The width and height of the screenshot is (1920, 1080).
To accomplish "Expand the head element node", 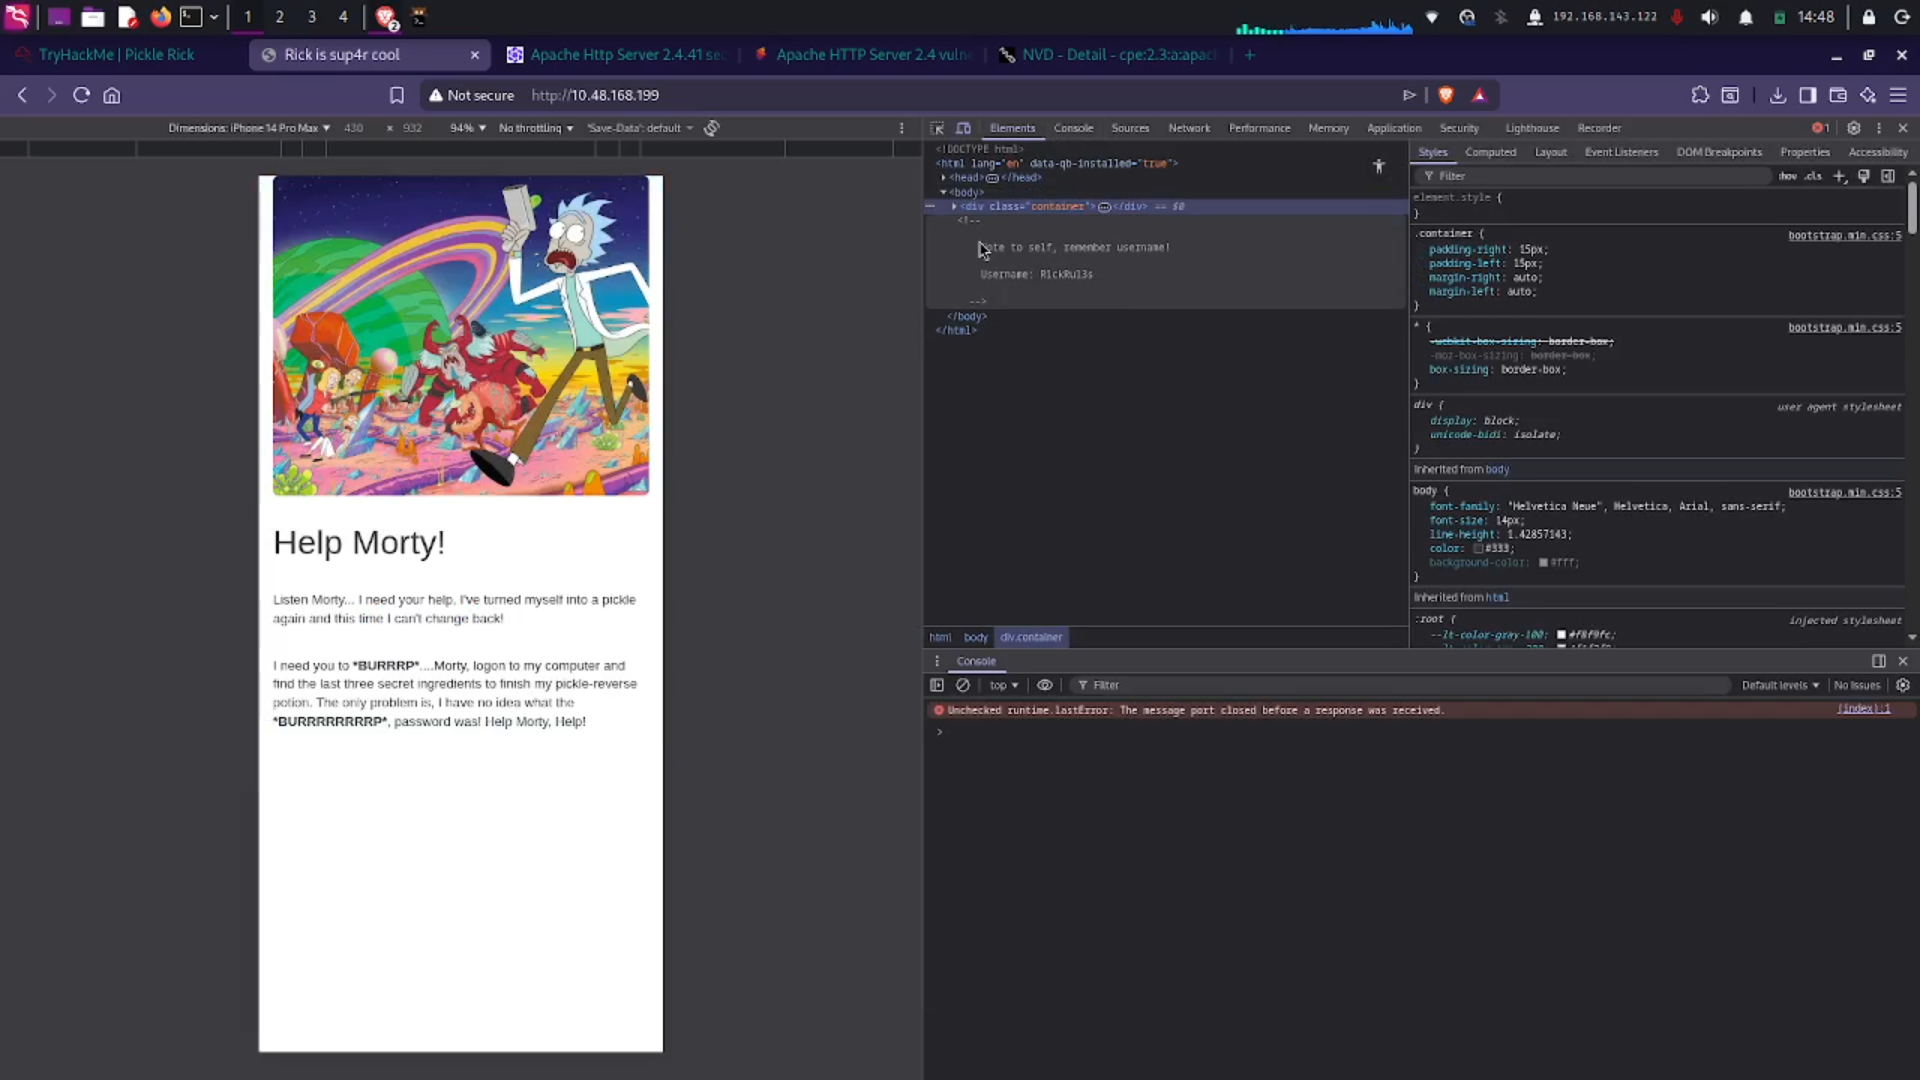I will pos(943,178).
